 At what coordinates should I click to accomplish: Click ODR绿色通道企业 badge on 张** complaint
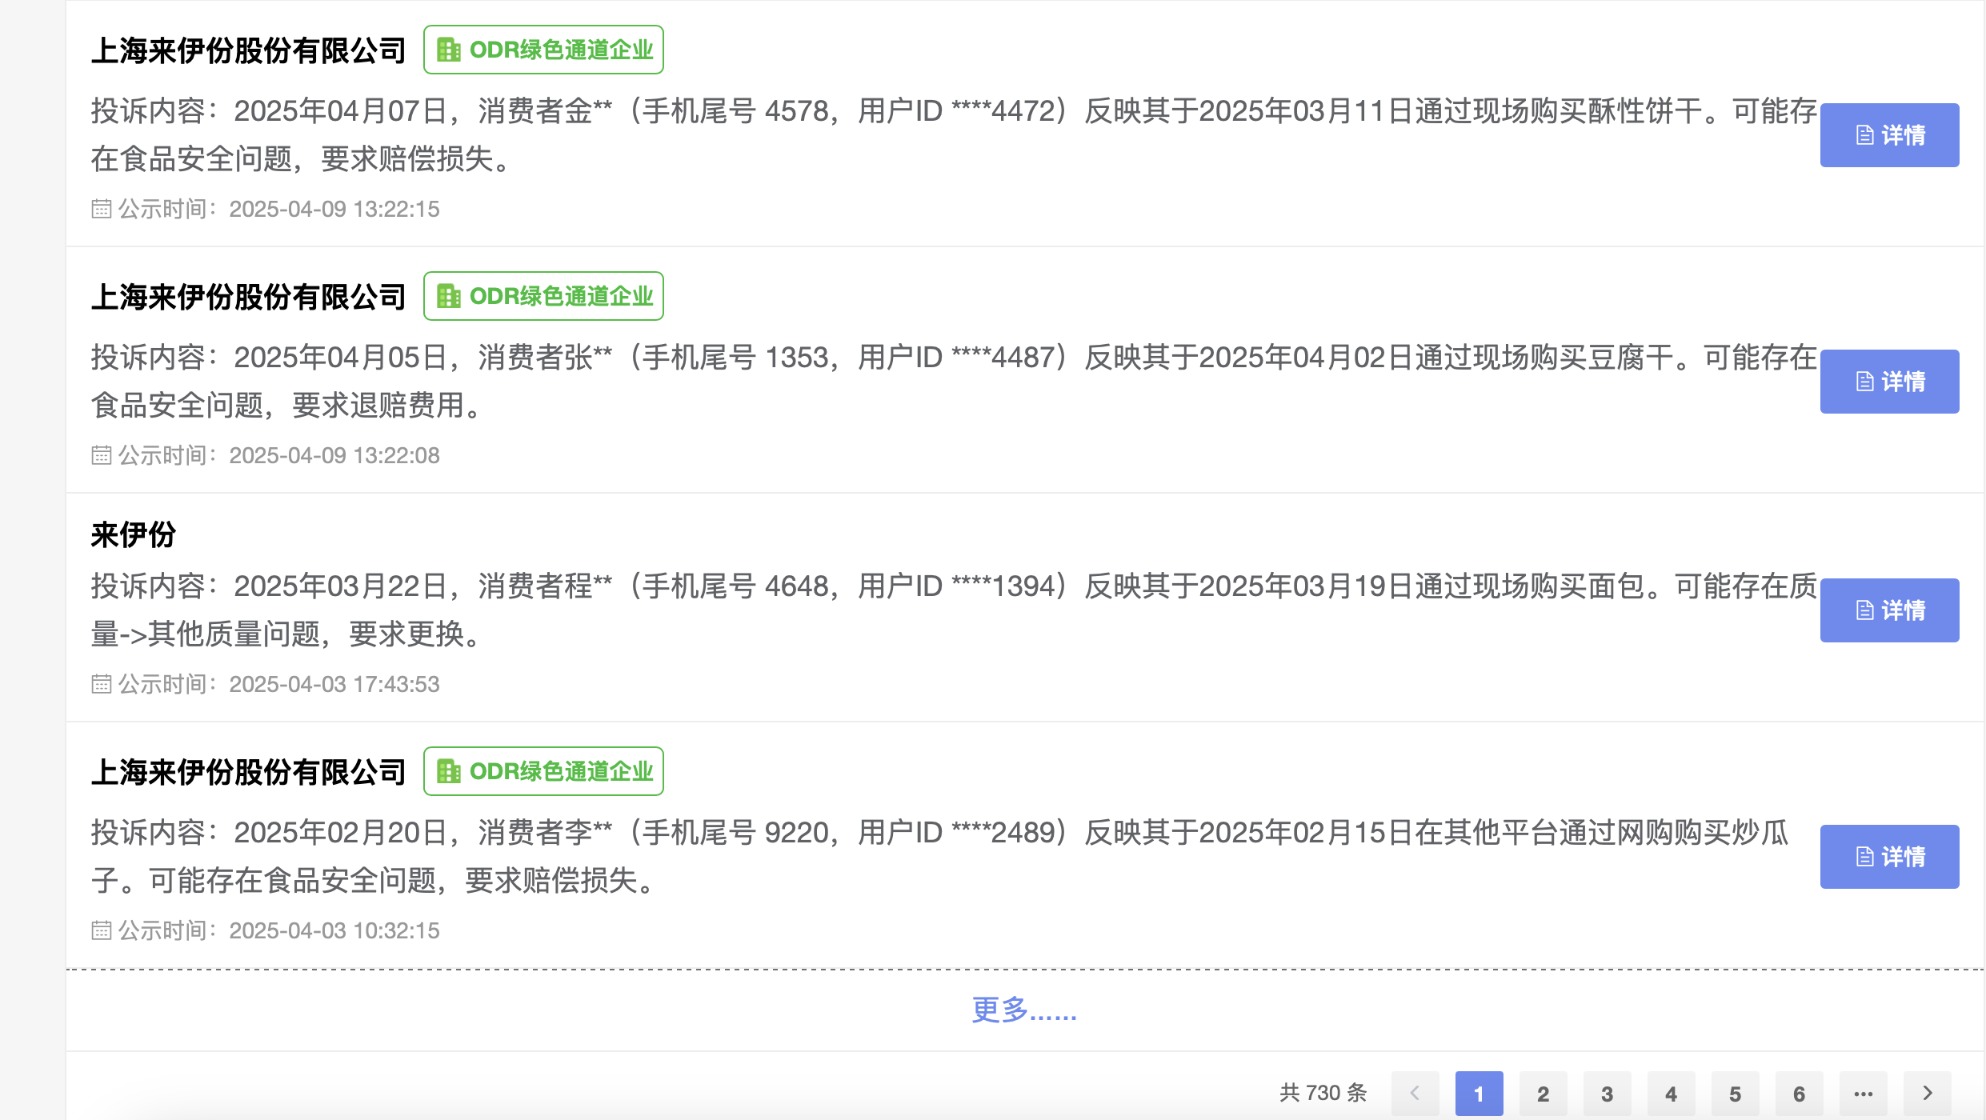(543, 296)
